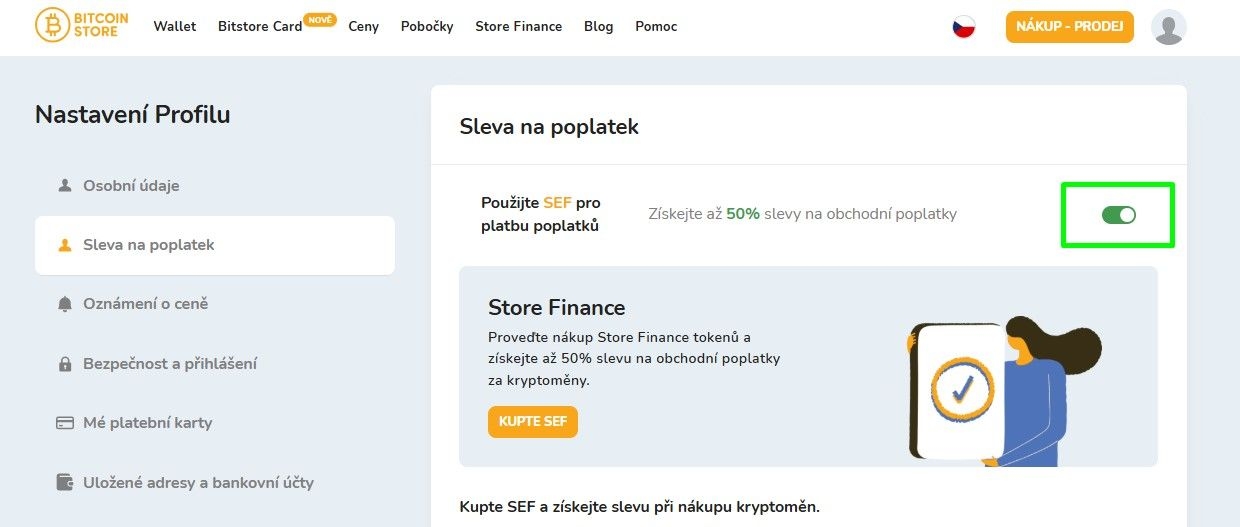Screen dimensions: 1240x527
Task: Click the KUPTE SEF button
Action: click(532, 422)
